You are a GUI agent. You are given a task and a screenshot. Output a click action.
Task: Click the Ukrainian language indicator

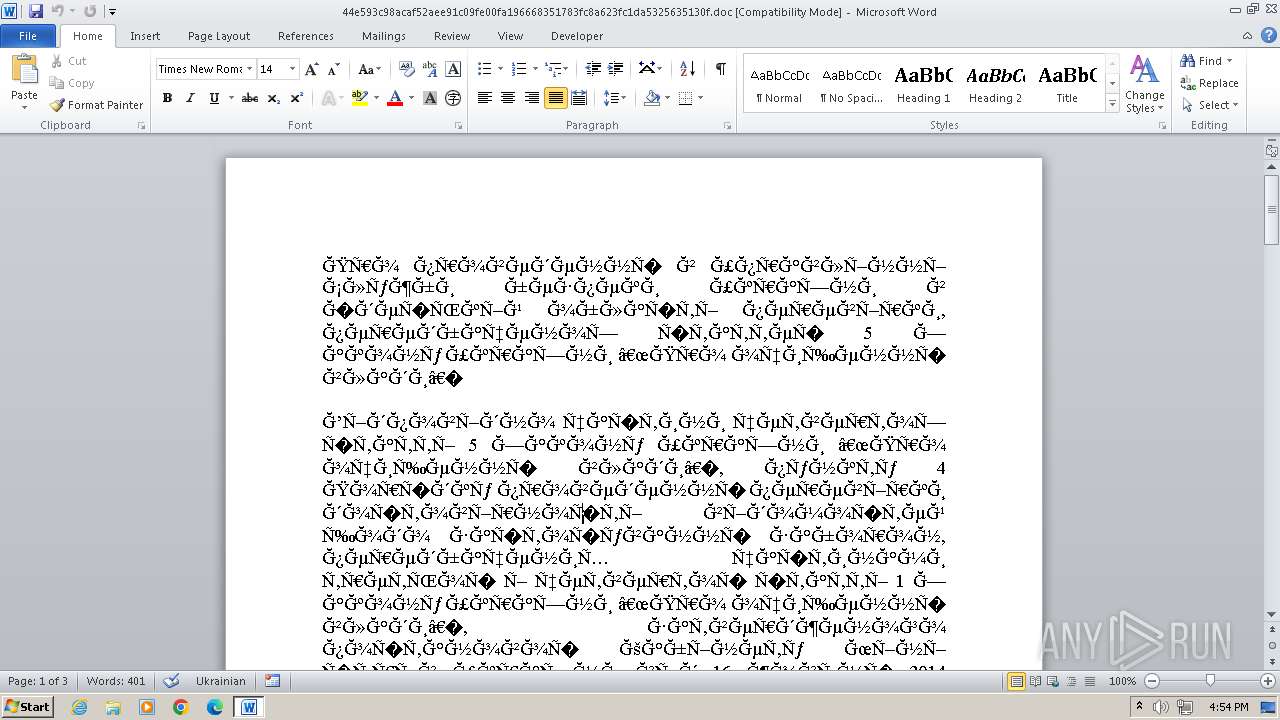[x=220, y=681]
